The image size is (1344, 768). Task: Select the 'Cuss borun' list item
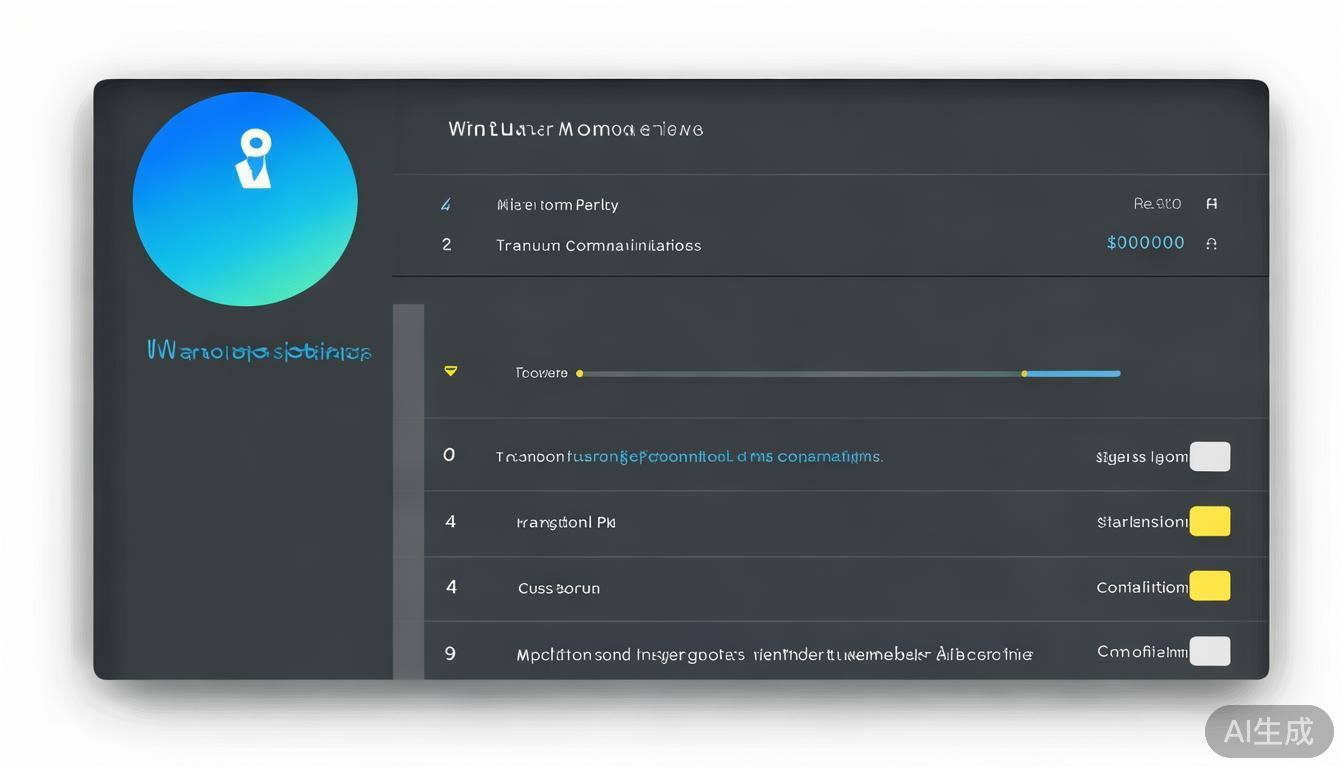558,588
